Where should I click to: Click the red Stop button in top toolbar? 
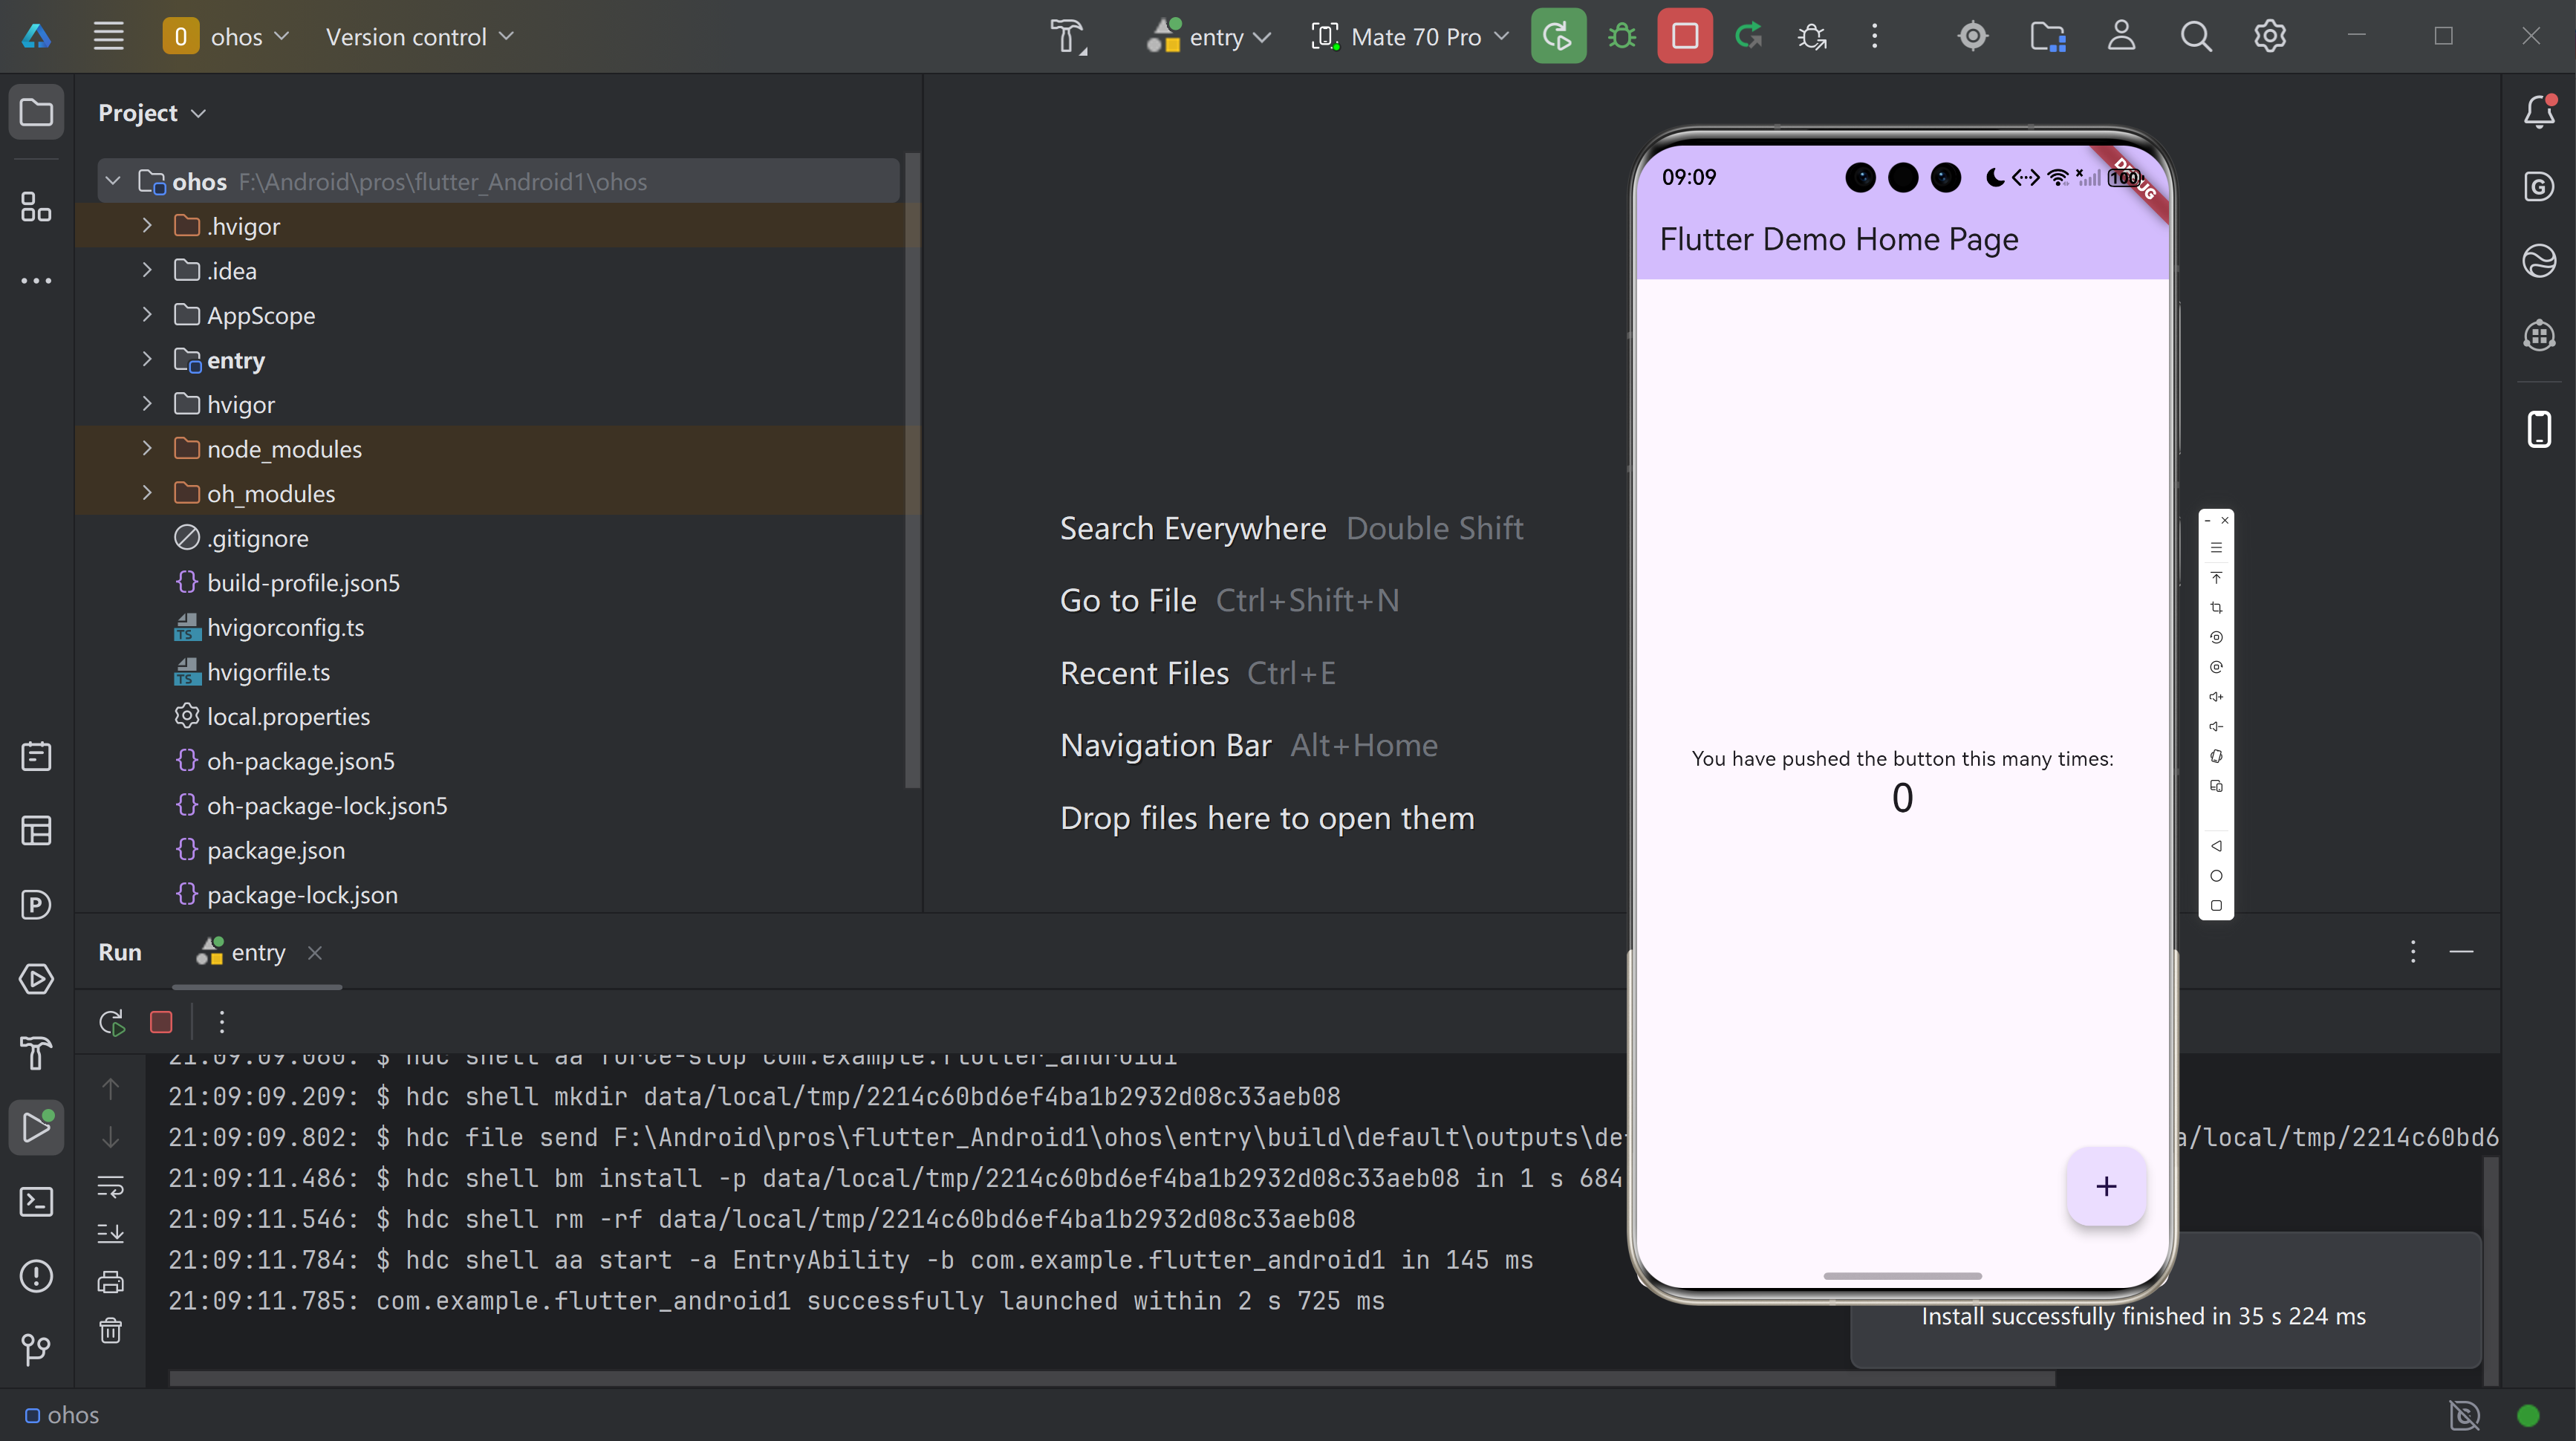coord(1684,37)
